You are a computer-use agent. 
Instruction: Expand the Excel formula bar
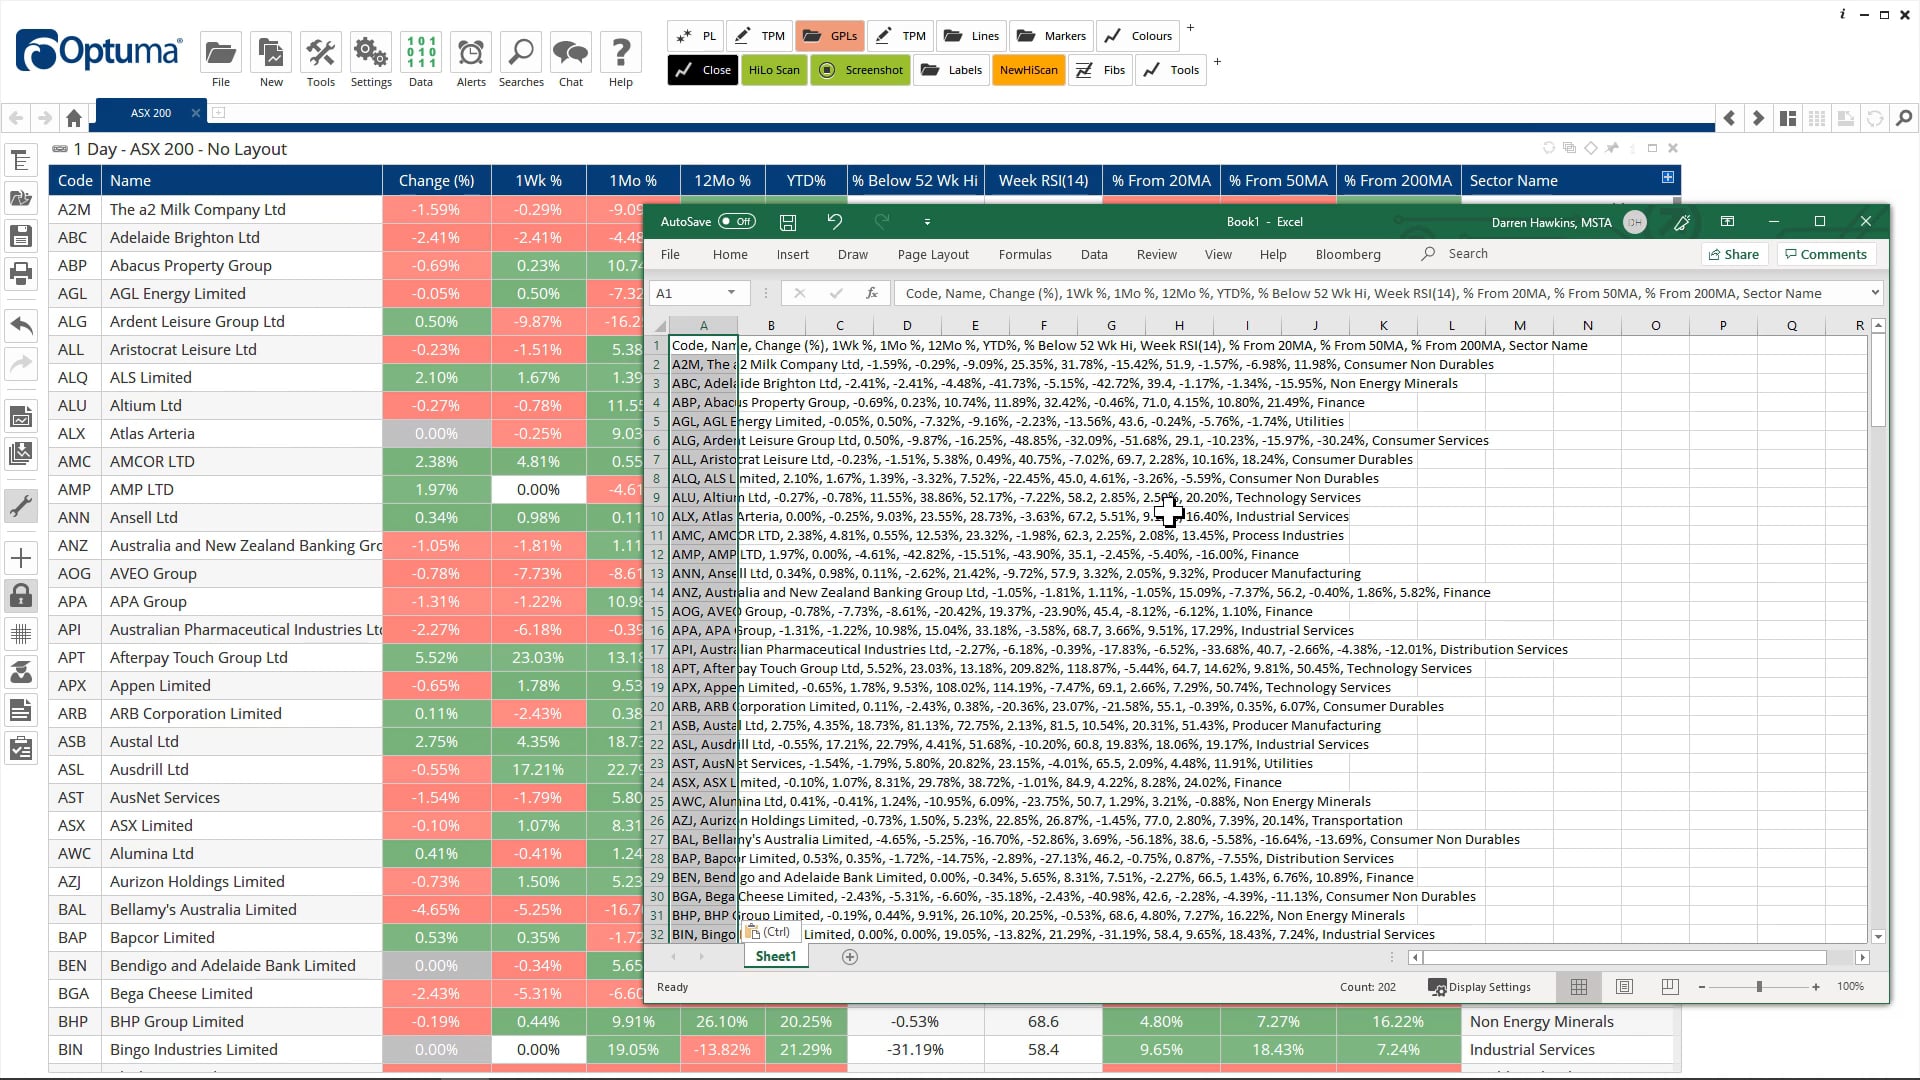(1875, 293)
